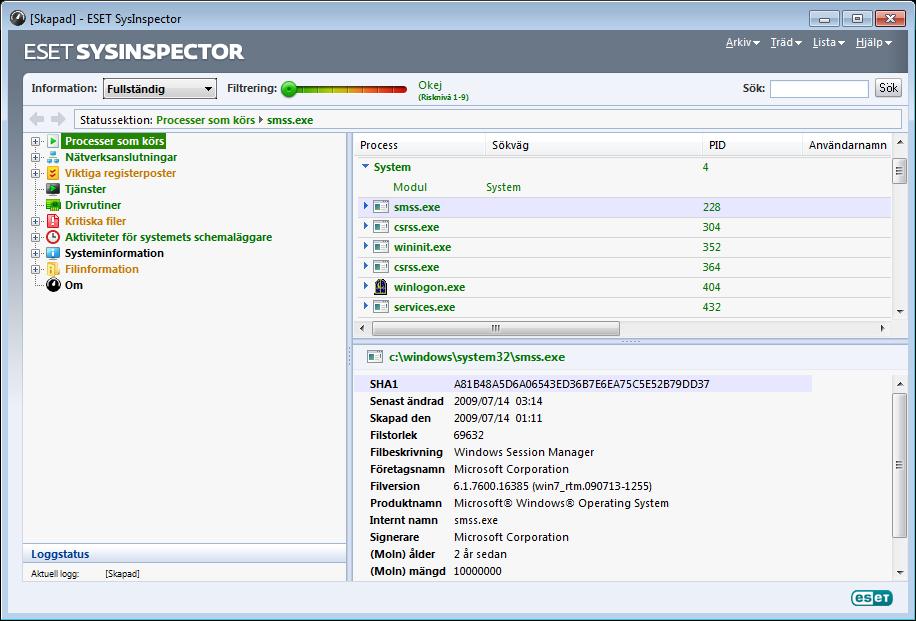Open the Träd menu
The image size is (916, 621).
(x=786, y=42)
